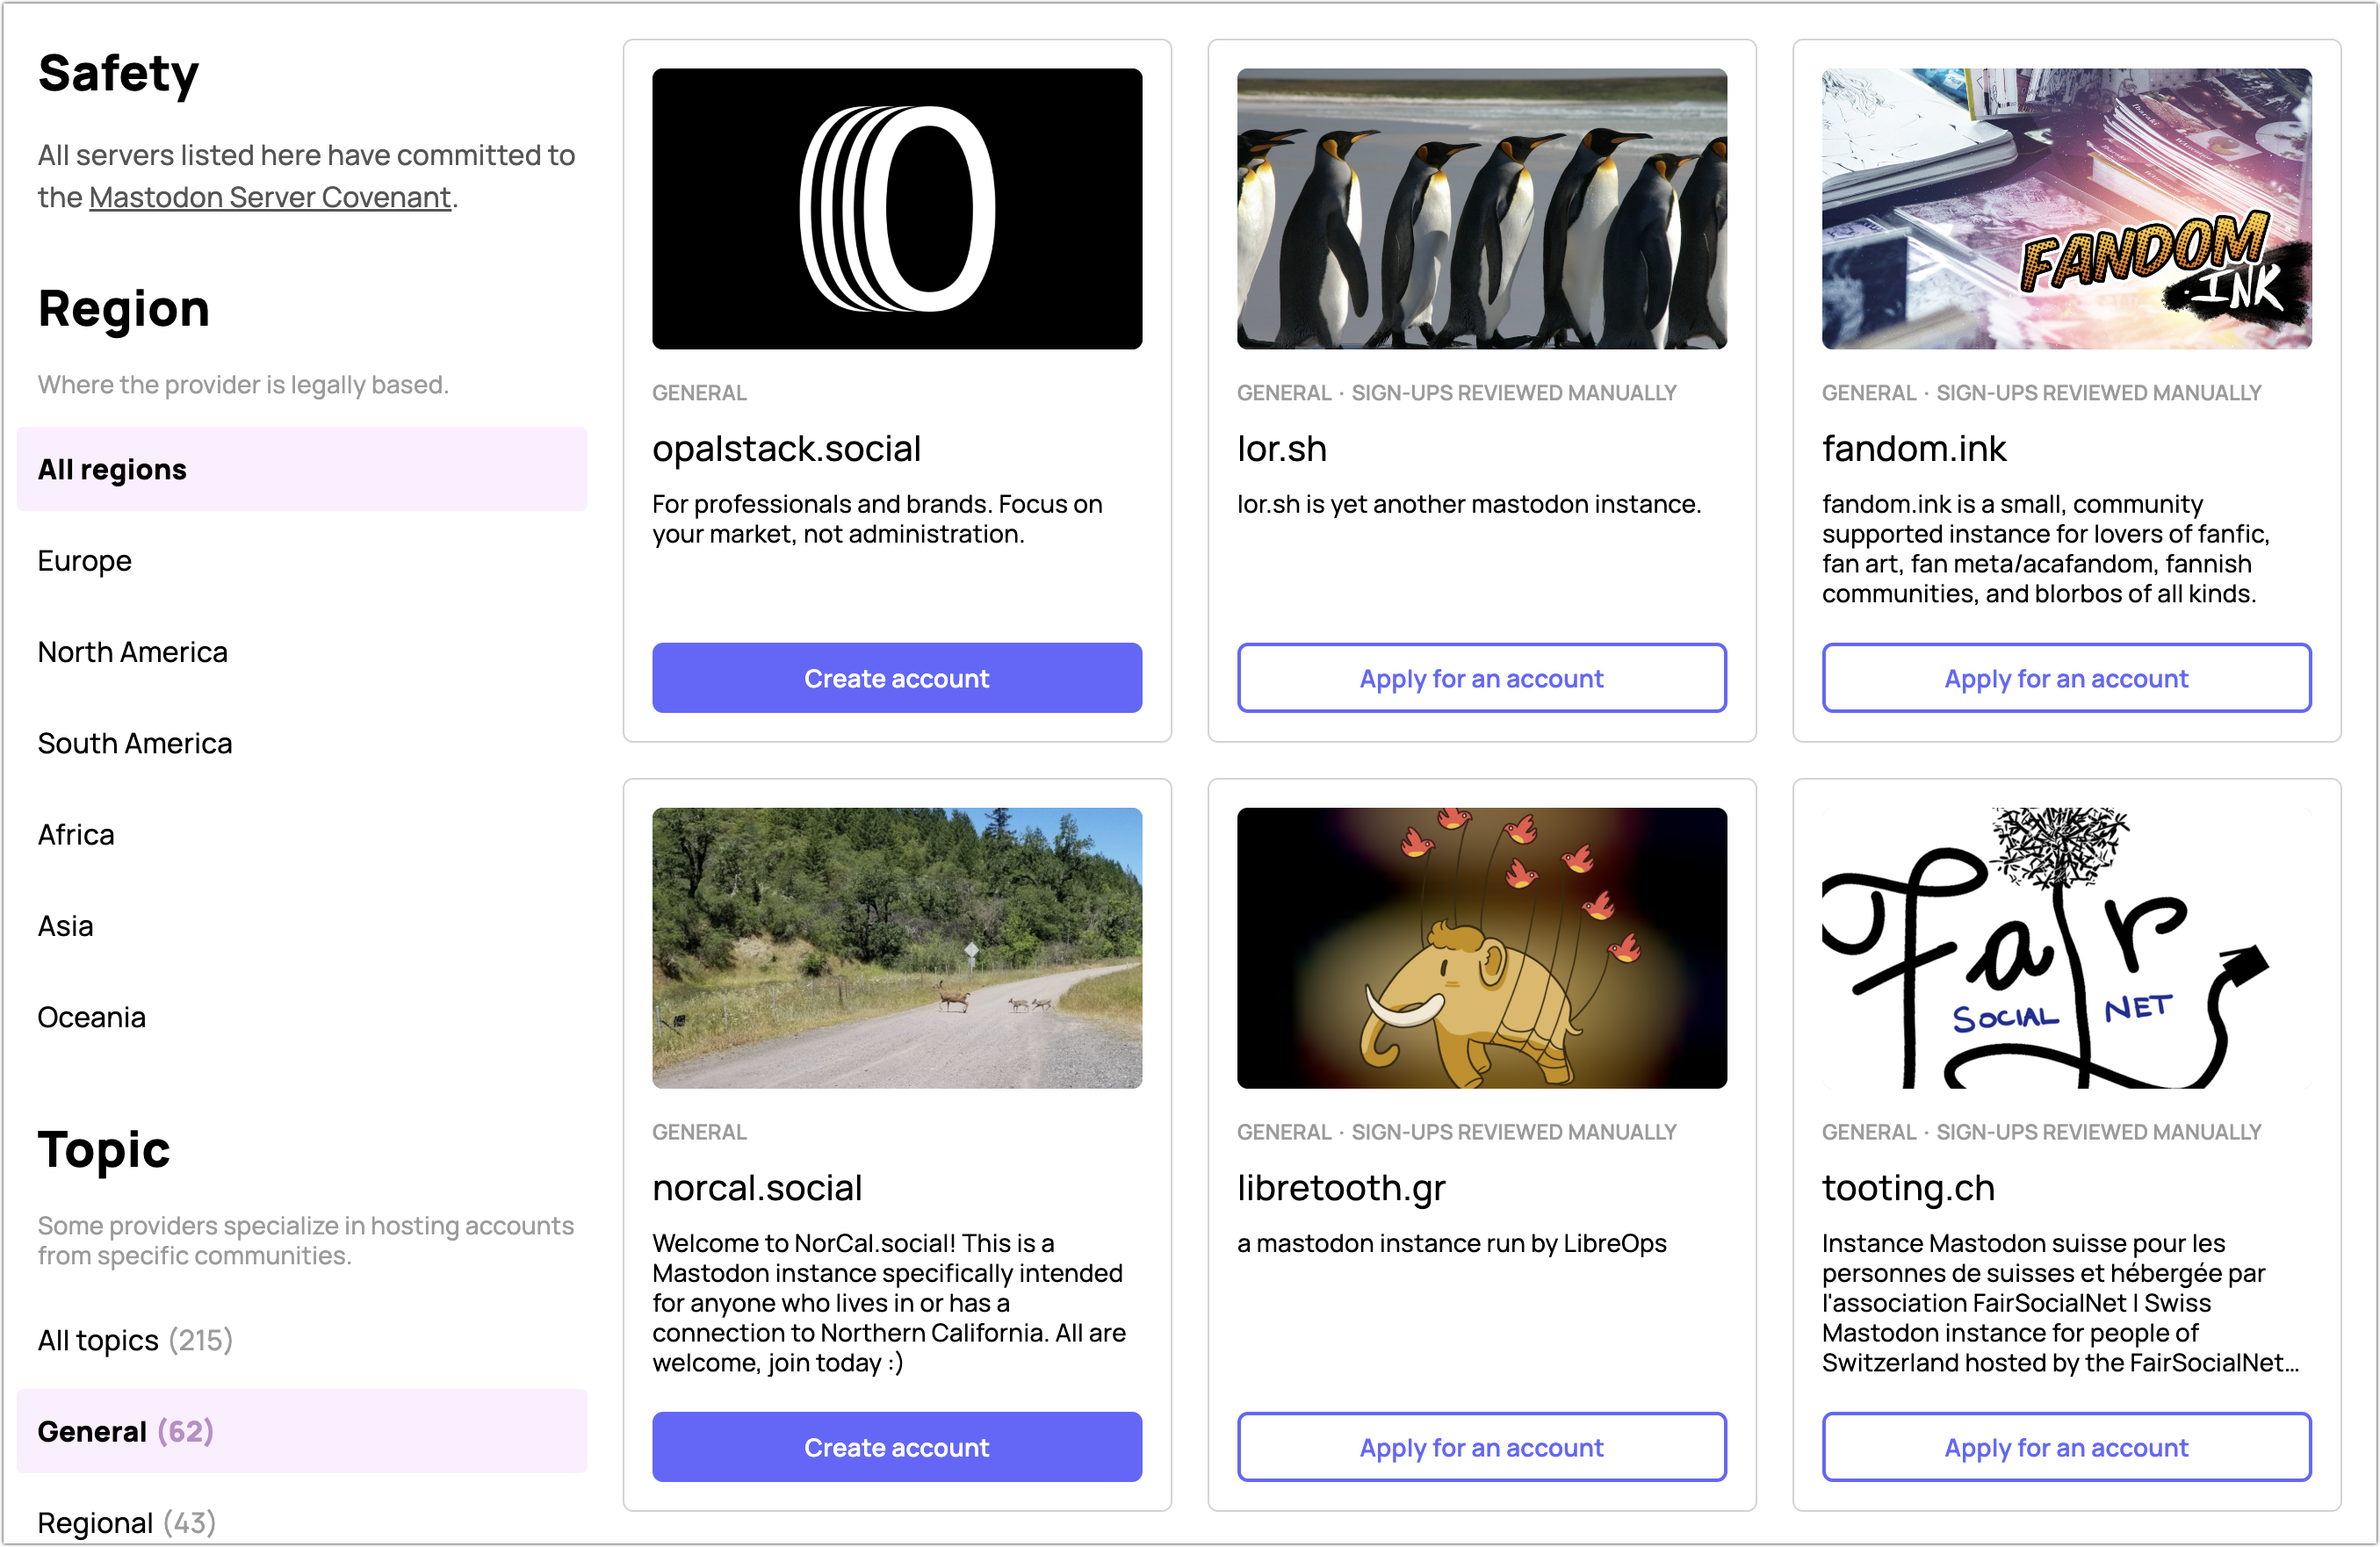Screen dimensions: 2380x1547
Task: Select Oceania in the region list
Action: pyautogui.click(x=92, y=1017)
